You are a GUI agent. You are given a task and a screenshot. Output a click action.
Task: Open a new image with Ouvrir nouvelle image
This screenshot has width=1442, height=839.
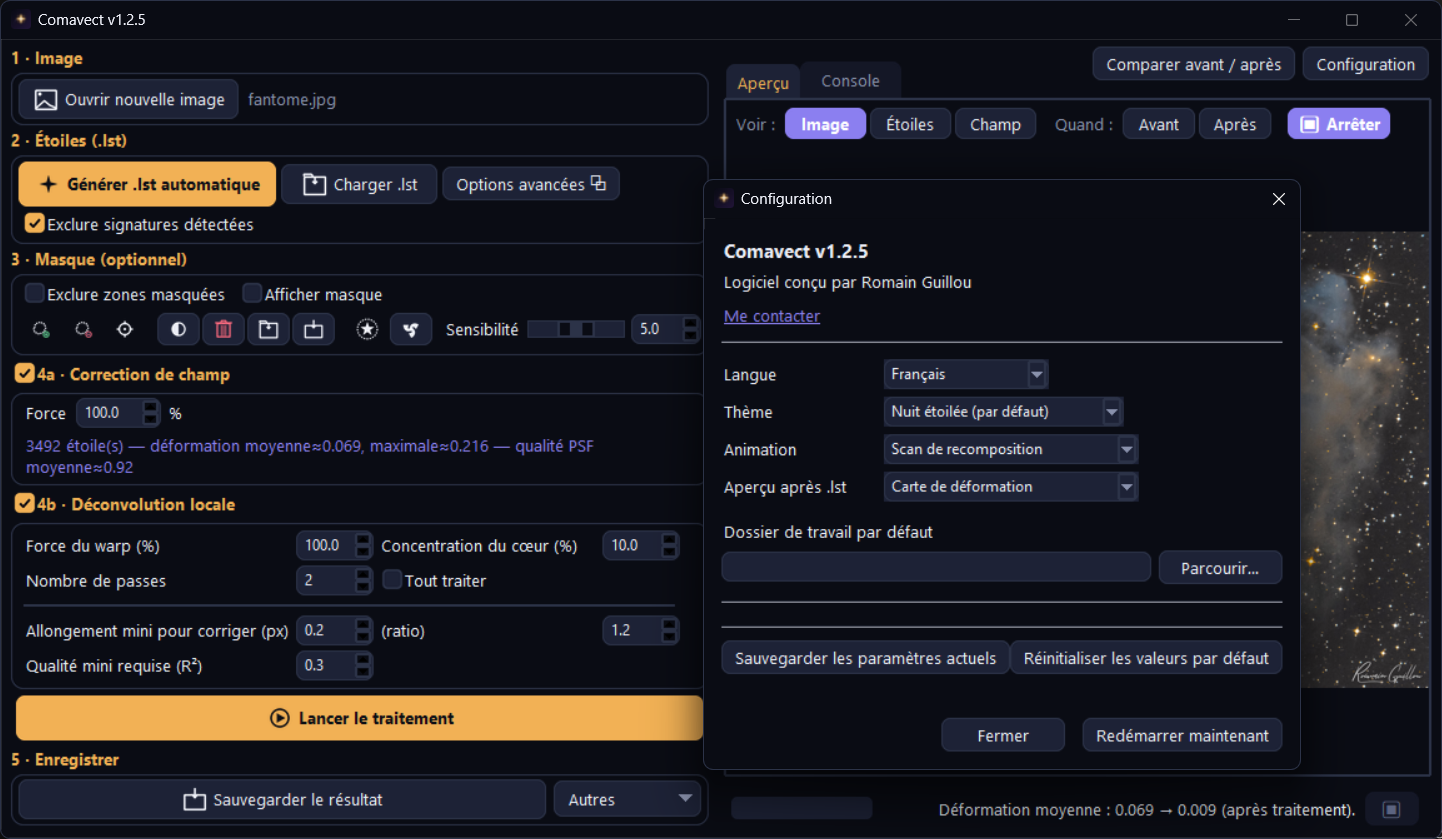tap(129, 100)
